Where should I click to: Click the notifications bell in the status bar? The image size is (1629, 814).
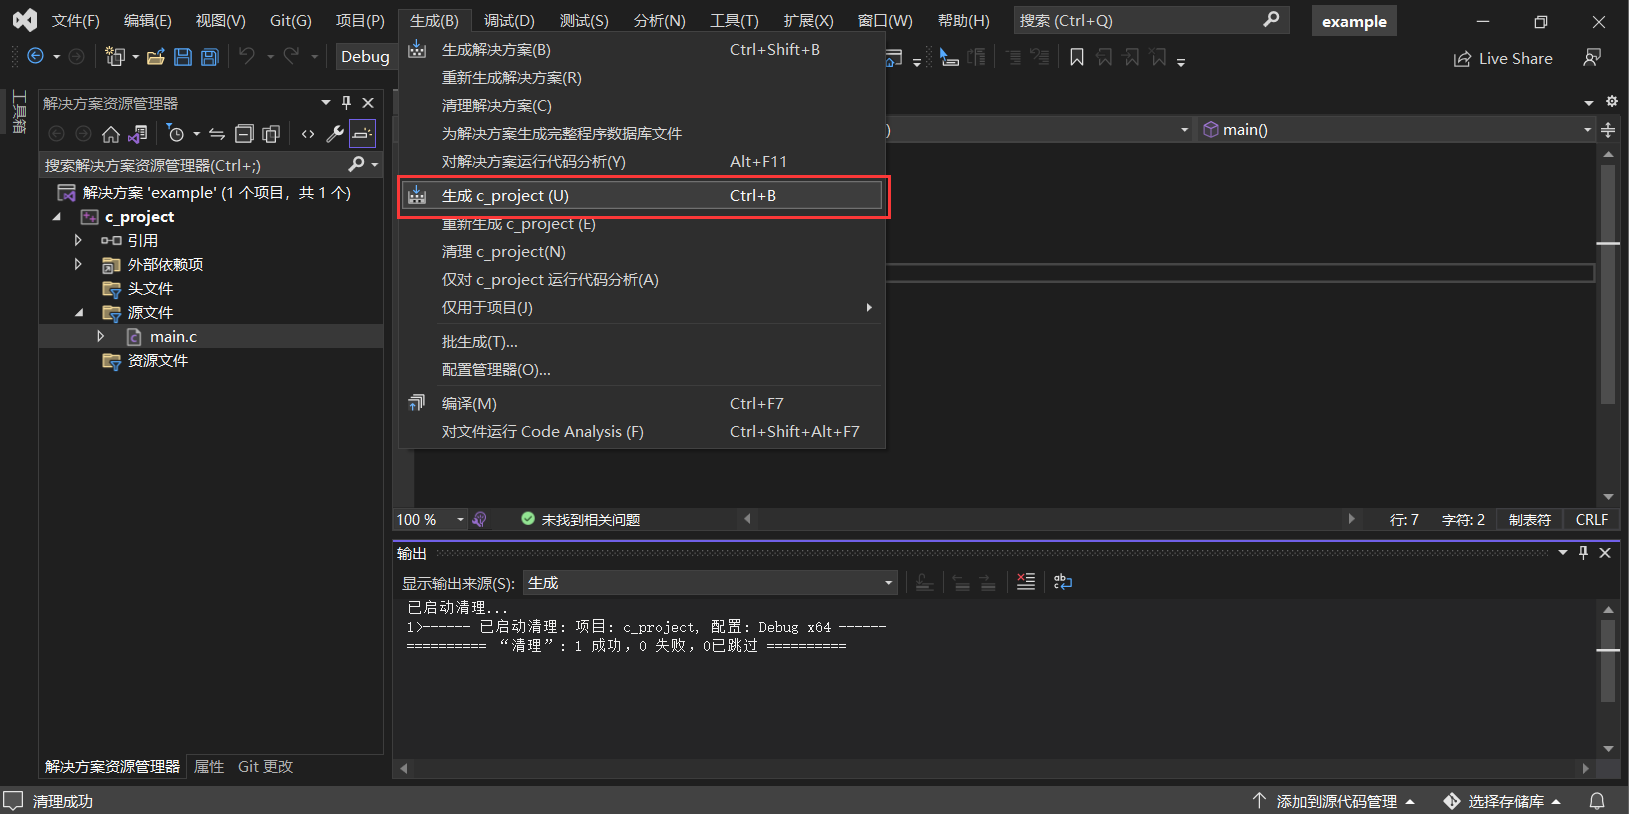pos(1597,801)
